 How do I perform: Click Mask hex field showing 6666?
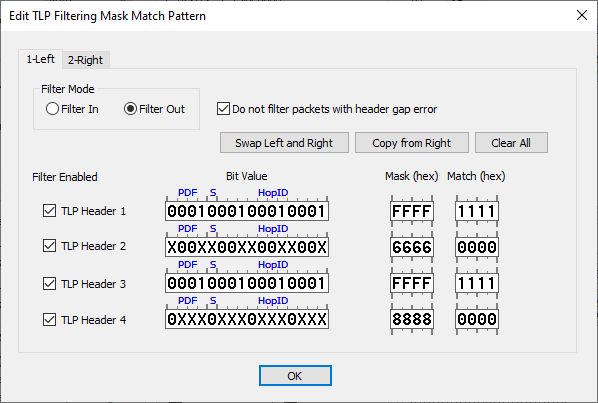point(412,247)
